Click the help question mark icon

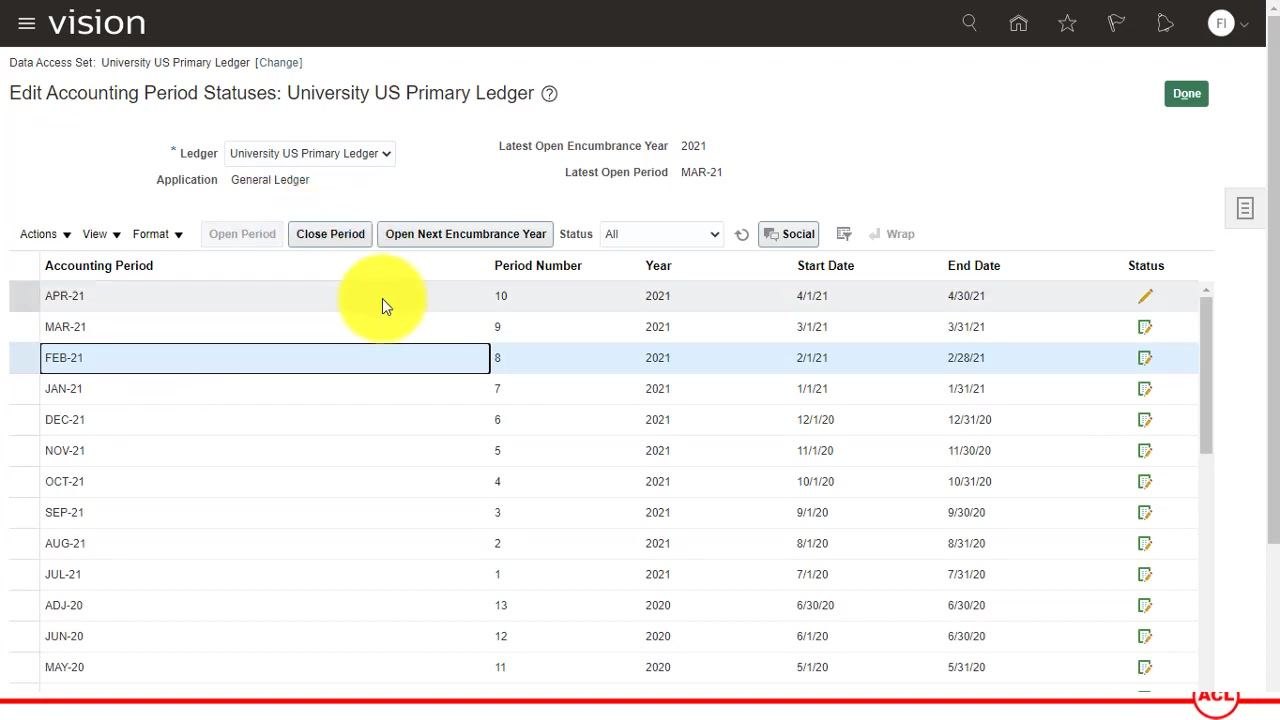tap(549, 94)
